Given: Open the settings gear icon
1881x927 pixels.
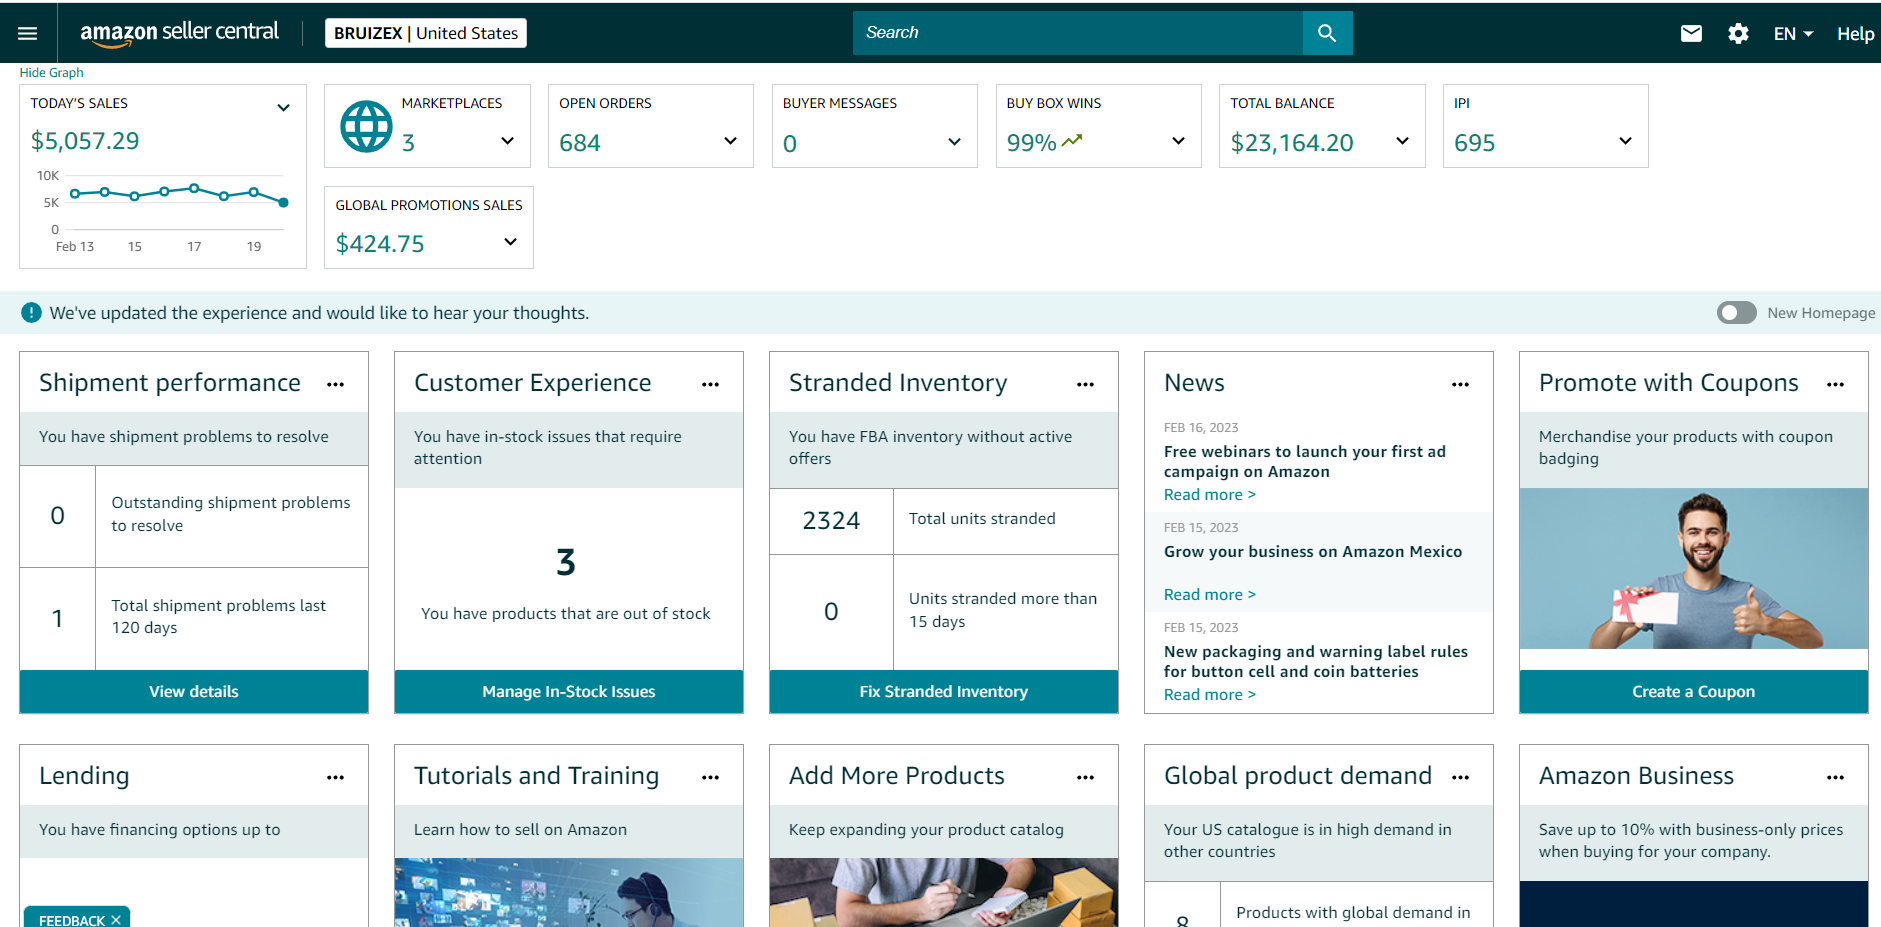Looking at the screenshot, I should 1738,34.
